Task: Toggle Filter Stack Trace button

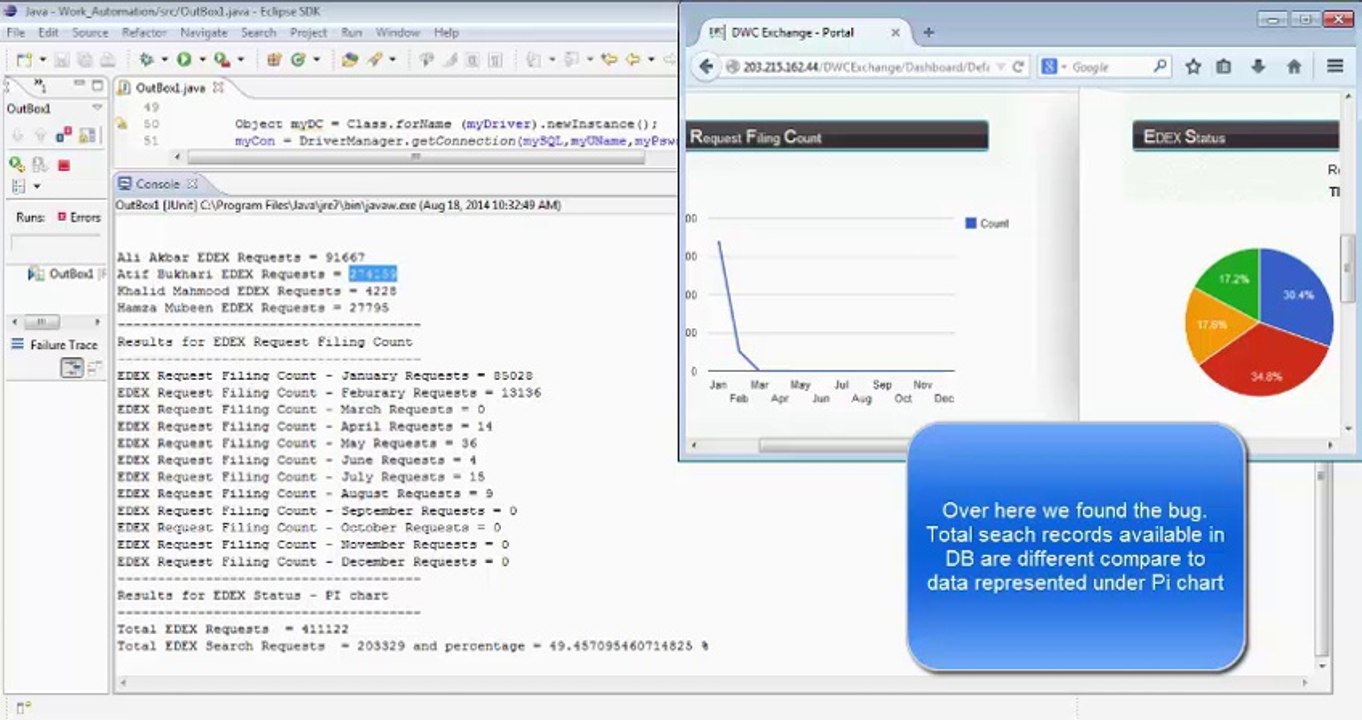Action: 72,368
